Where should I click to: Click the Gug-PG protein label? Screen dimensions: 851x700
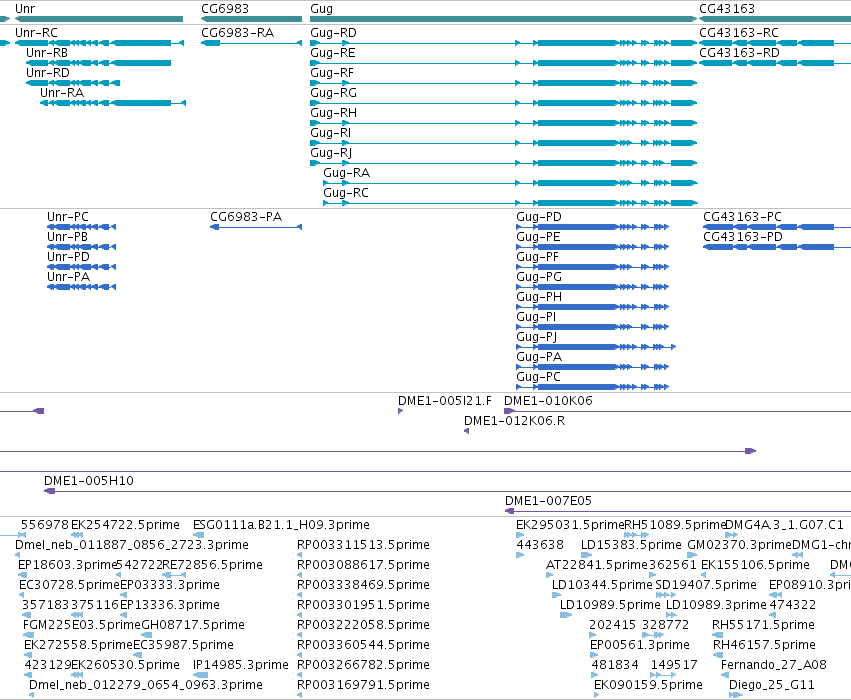pos(539,278)
